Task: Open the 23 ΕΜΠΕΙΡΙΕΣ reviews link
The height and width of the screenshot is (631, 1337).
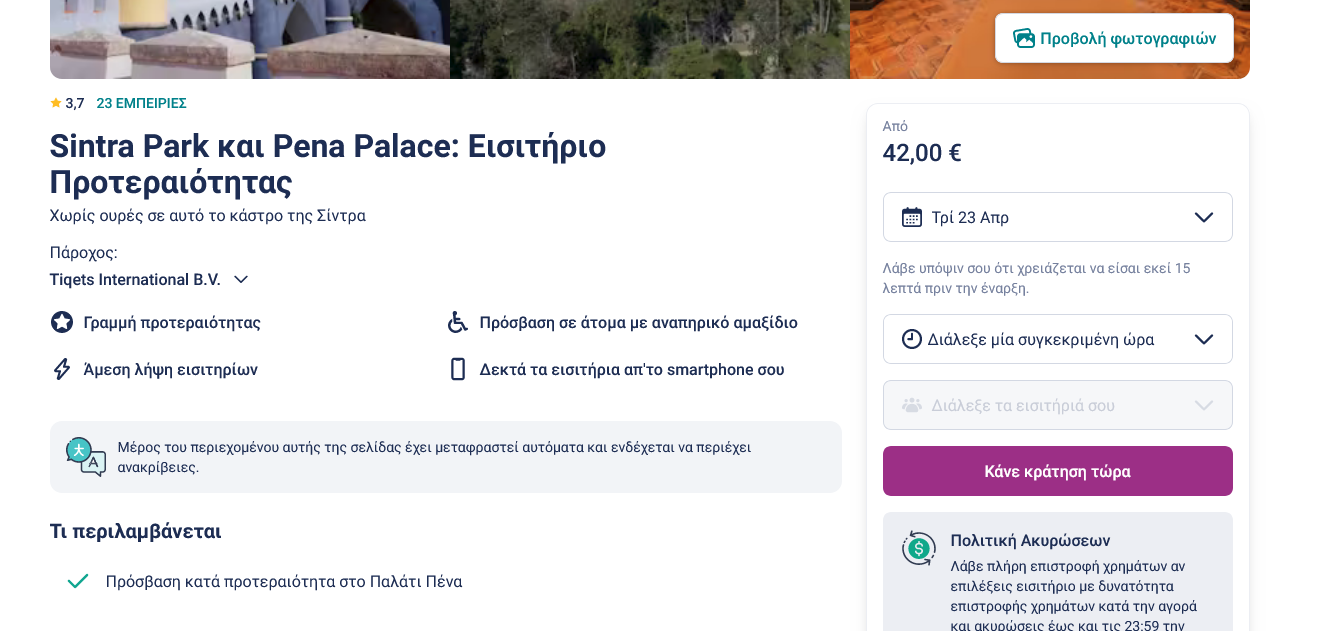Action: pyautogui.click(x=141, y=103)
